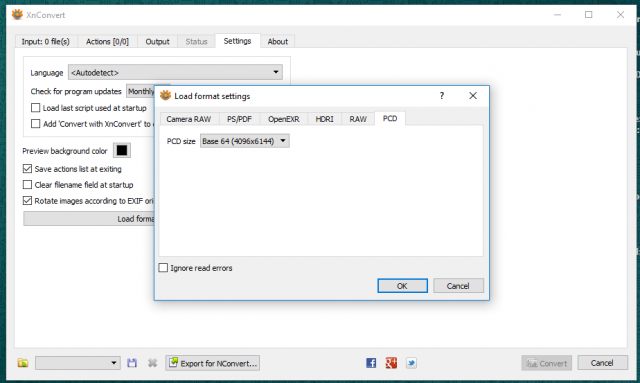640x383 pixels.
Task: Click the dialog help question mark
Action: [x=442, y=96]
